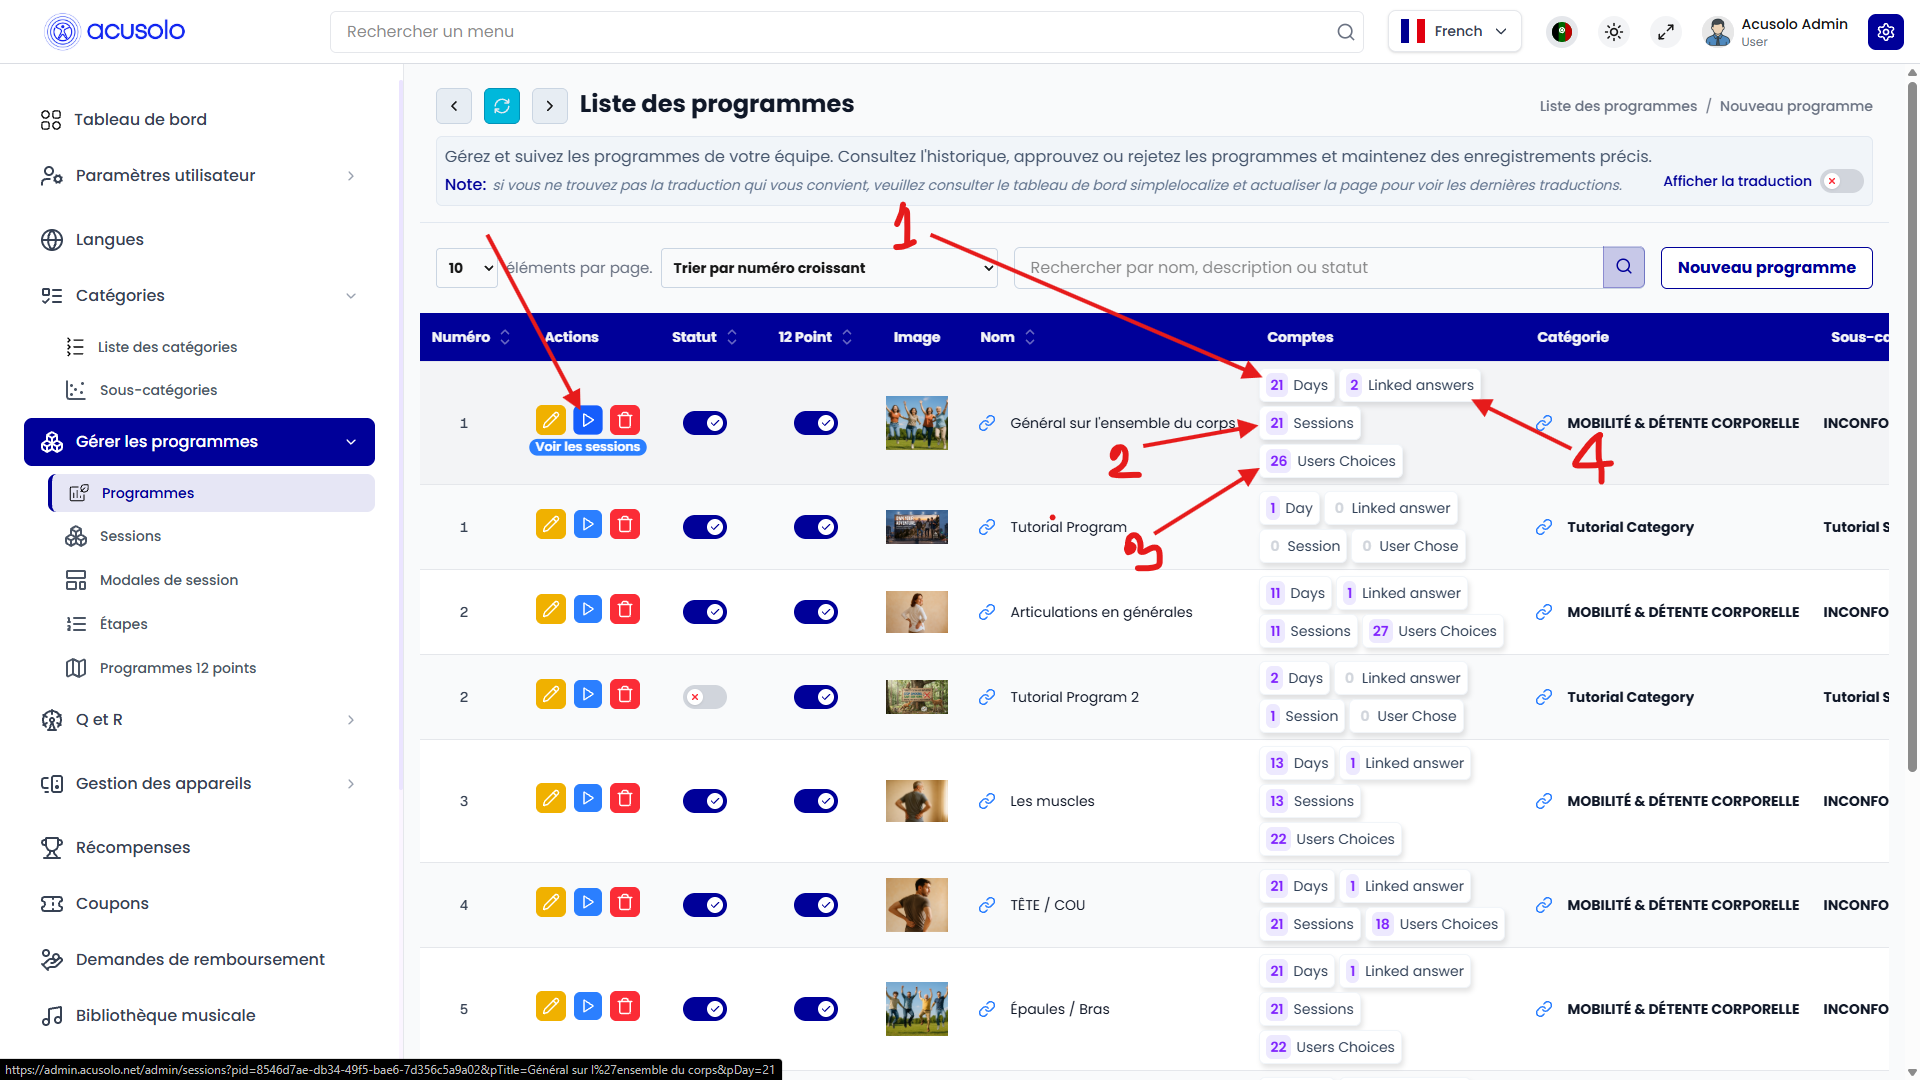Edit the Tutorial Program row
Screen dimensions: 1920x1080
[551, 524]
